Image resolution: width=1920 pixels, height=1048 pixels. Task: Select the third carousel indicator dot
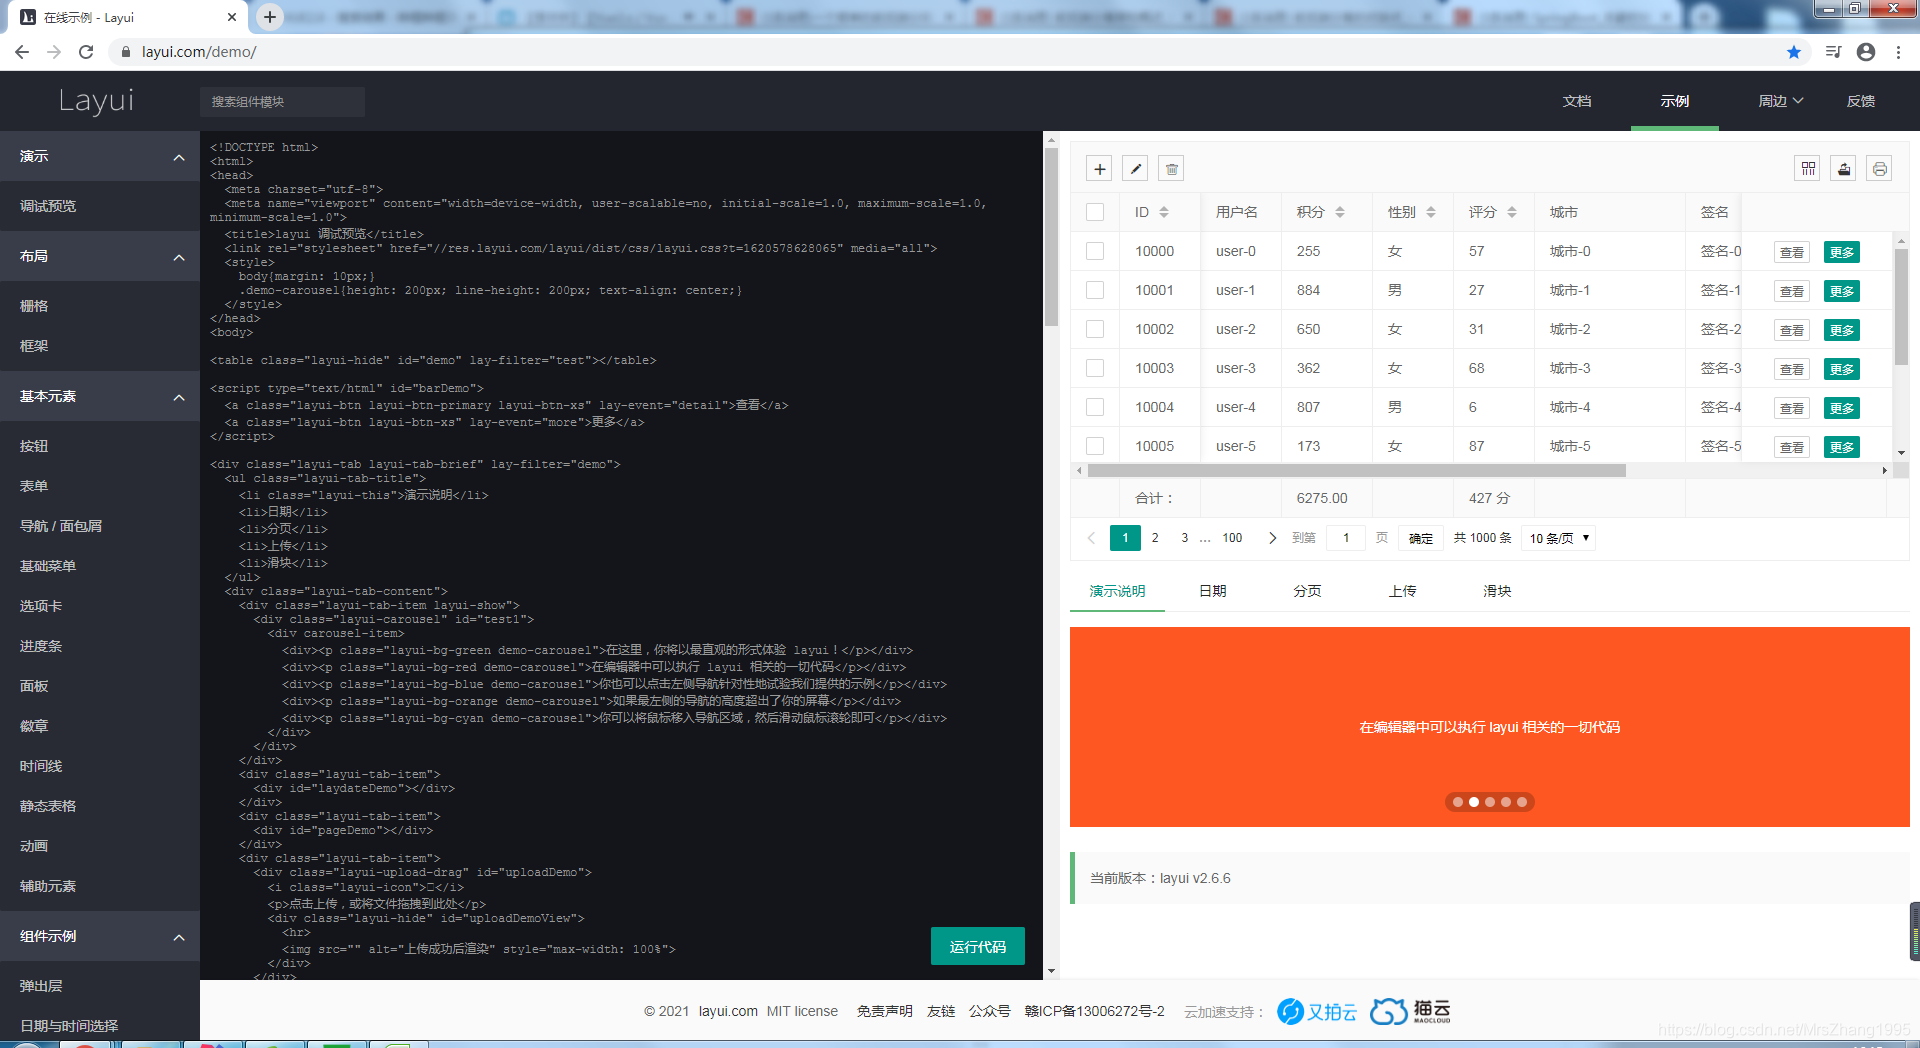[1490, 802]
